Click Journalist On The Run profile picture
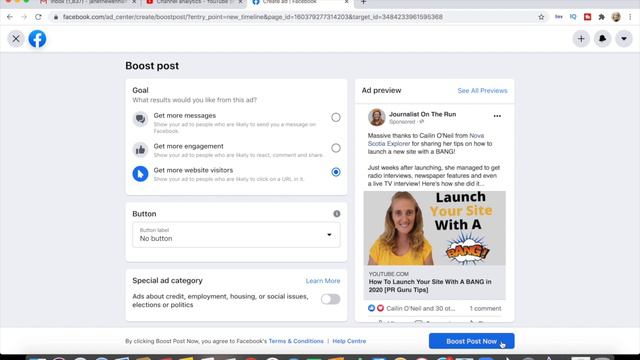The image size is (640, 360). [x=376, y=117]
